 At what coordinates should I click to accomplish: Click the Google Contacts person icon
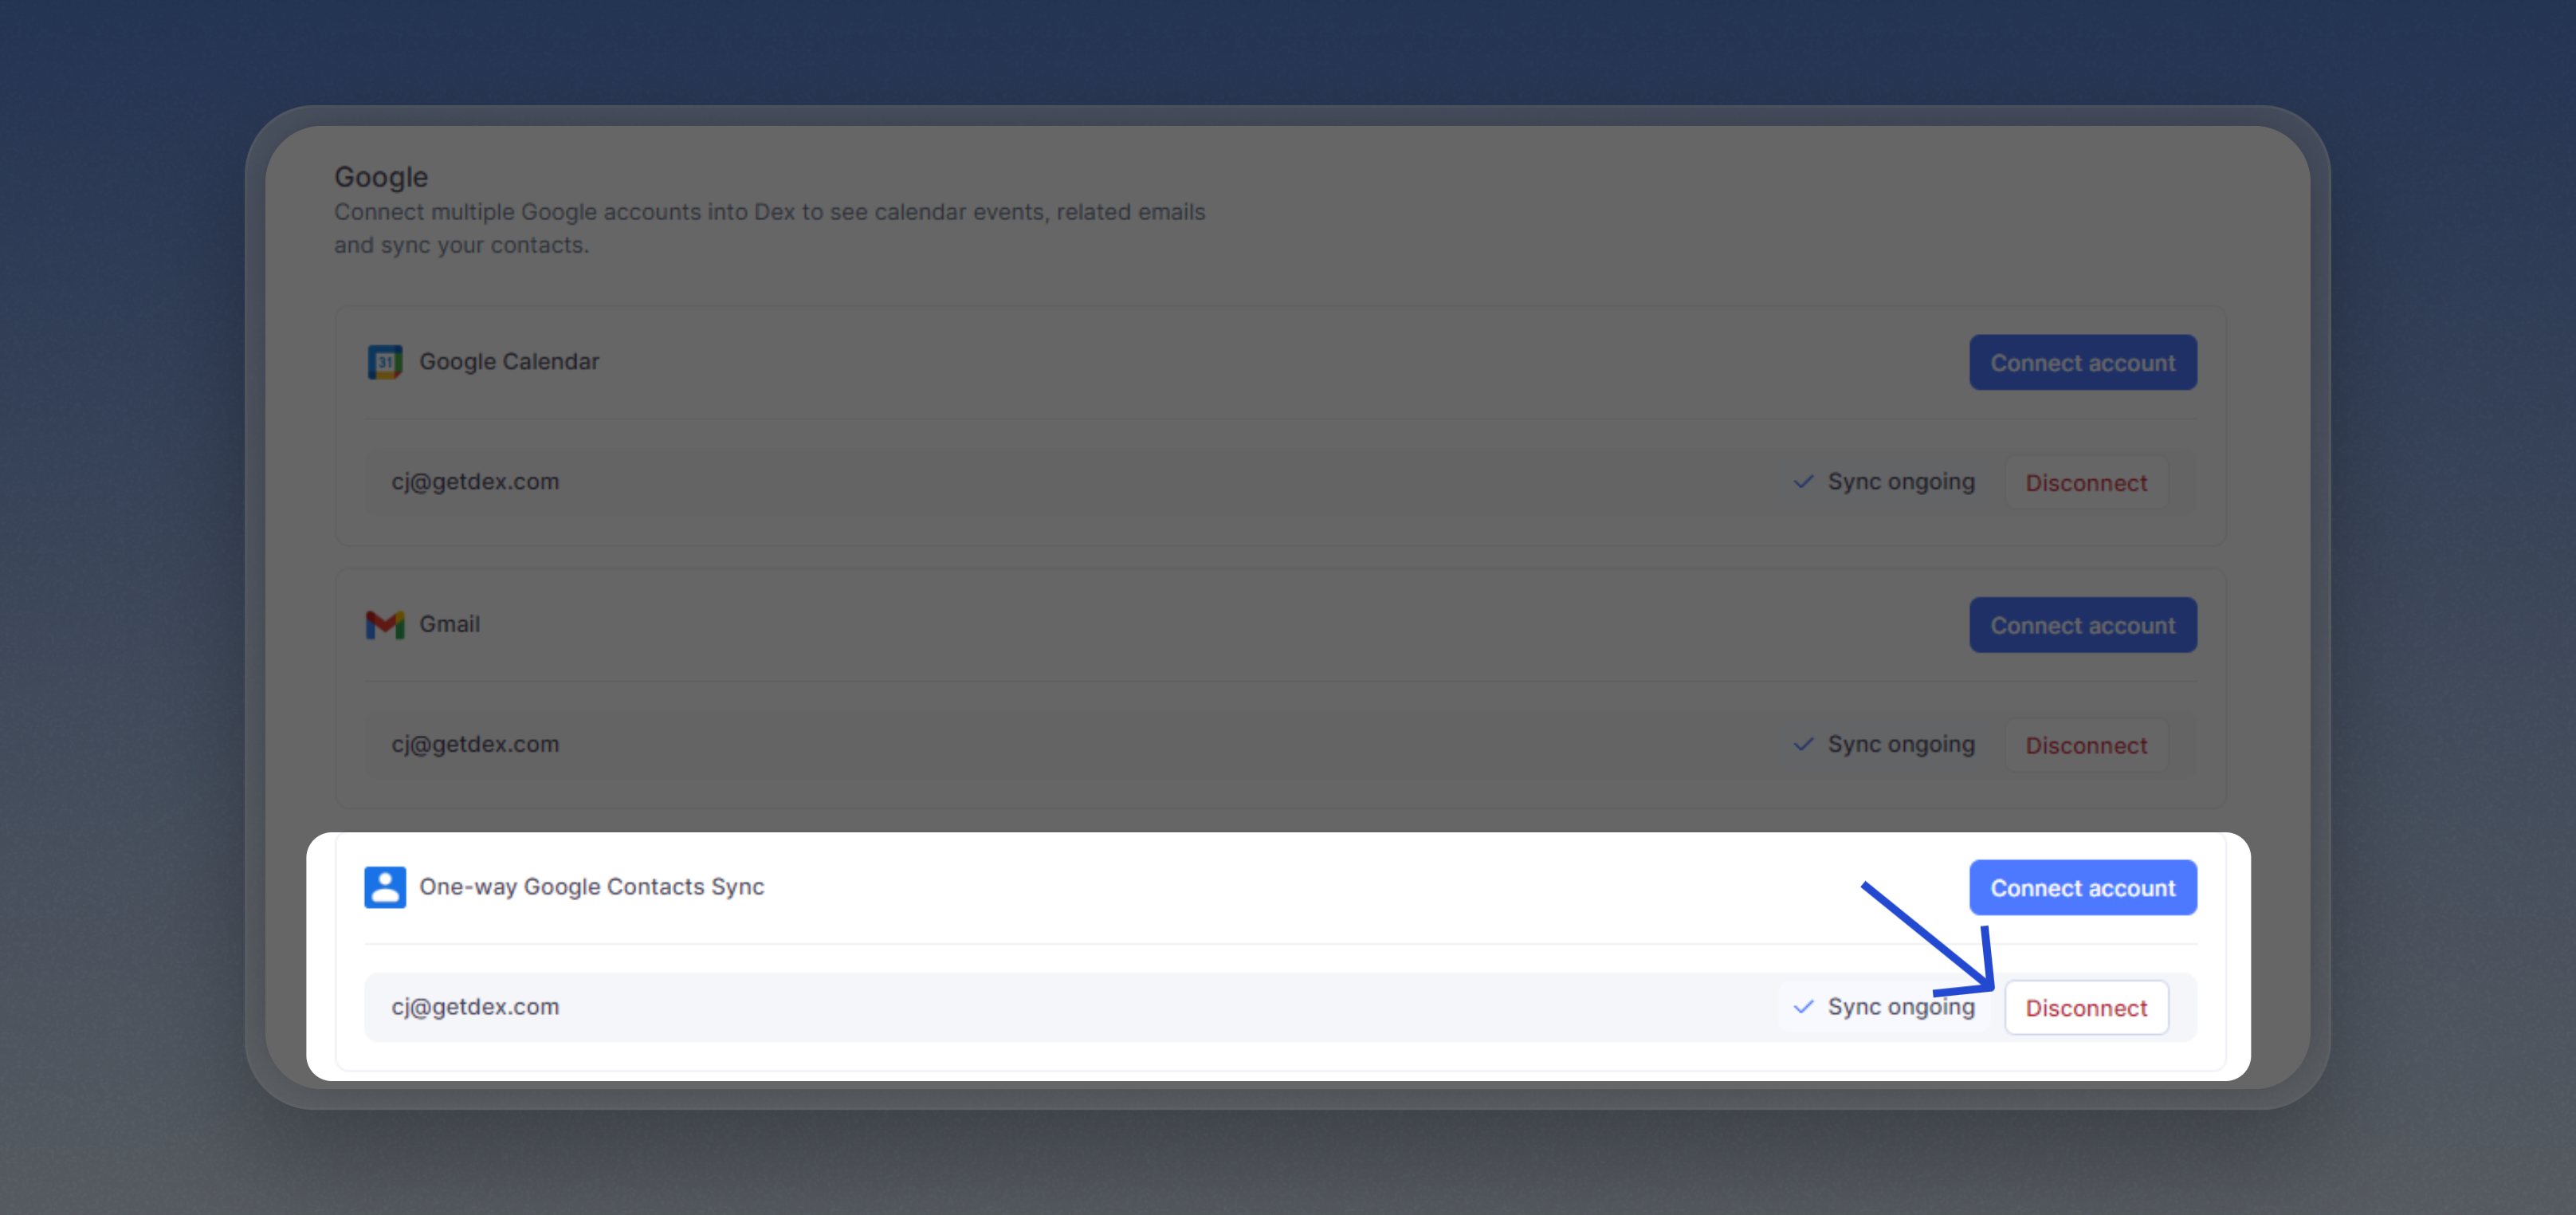point(385,887)
